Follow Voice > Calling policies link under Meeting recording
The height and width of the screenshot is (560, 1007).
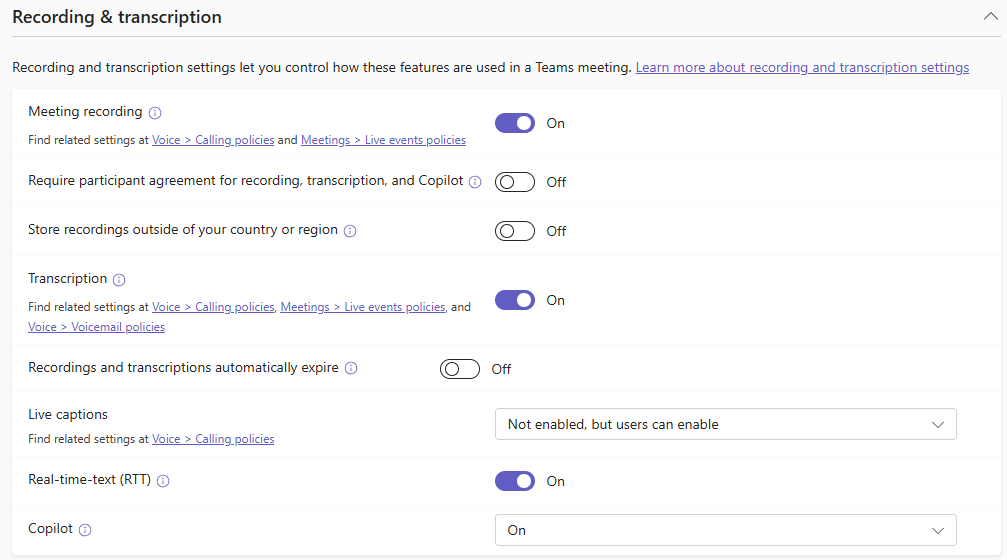point(213,141)
